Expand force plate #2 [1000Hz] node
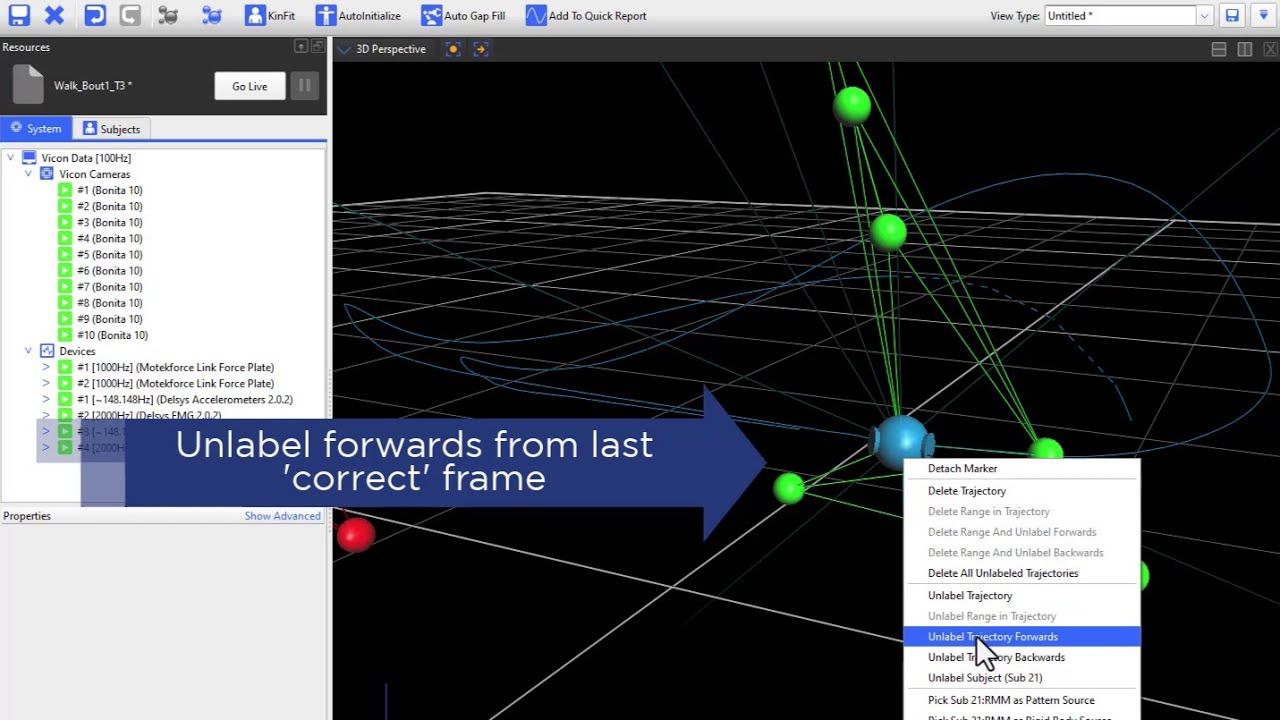Viewport: 1280px width, 720px height. (x=45, y=383)
